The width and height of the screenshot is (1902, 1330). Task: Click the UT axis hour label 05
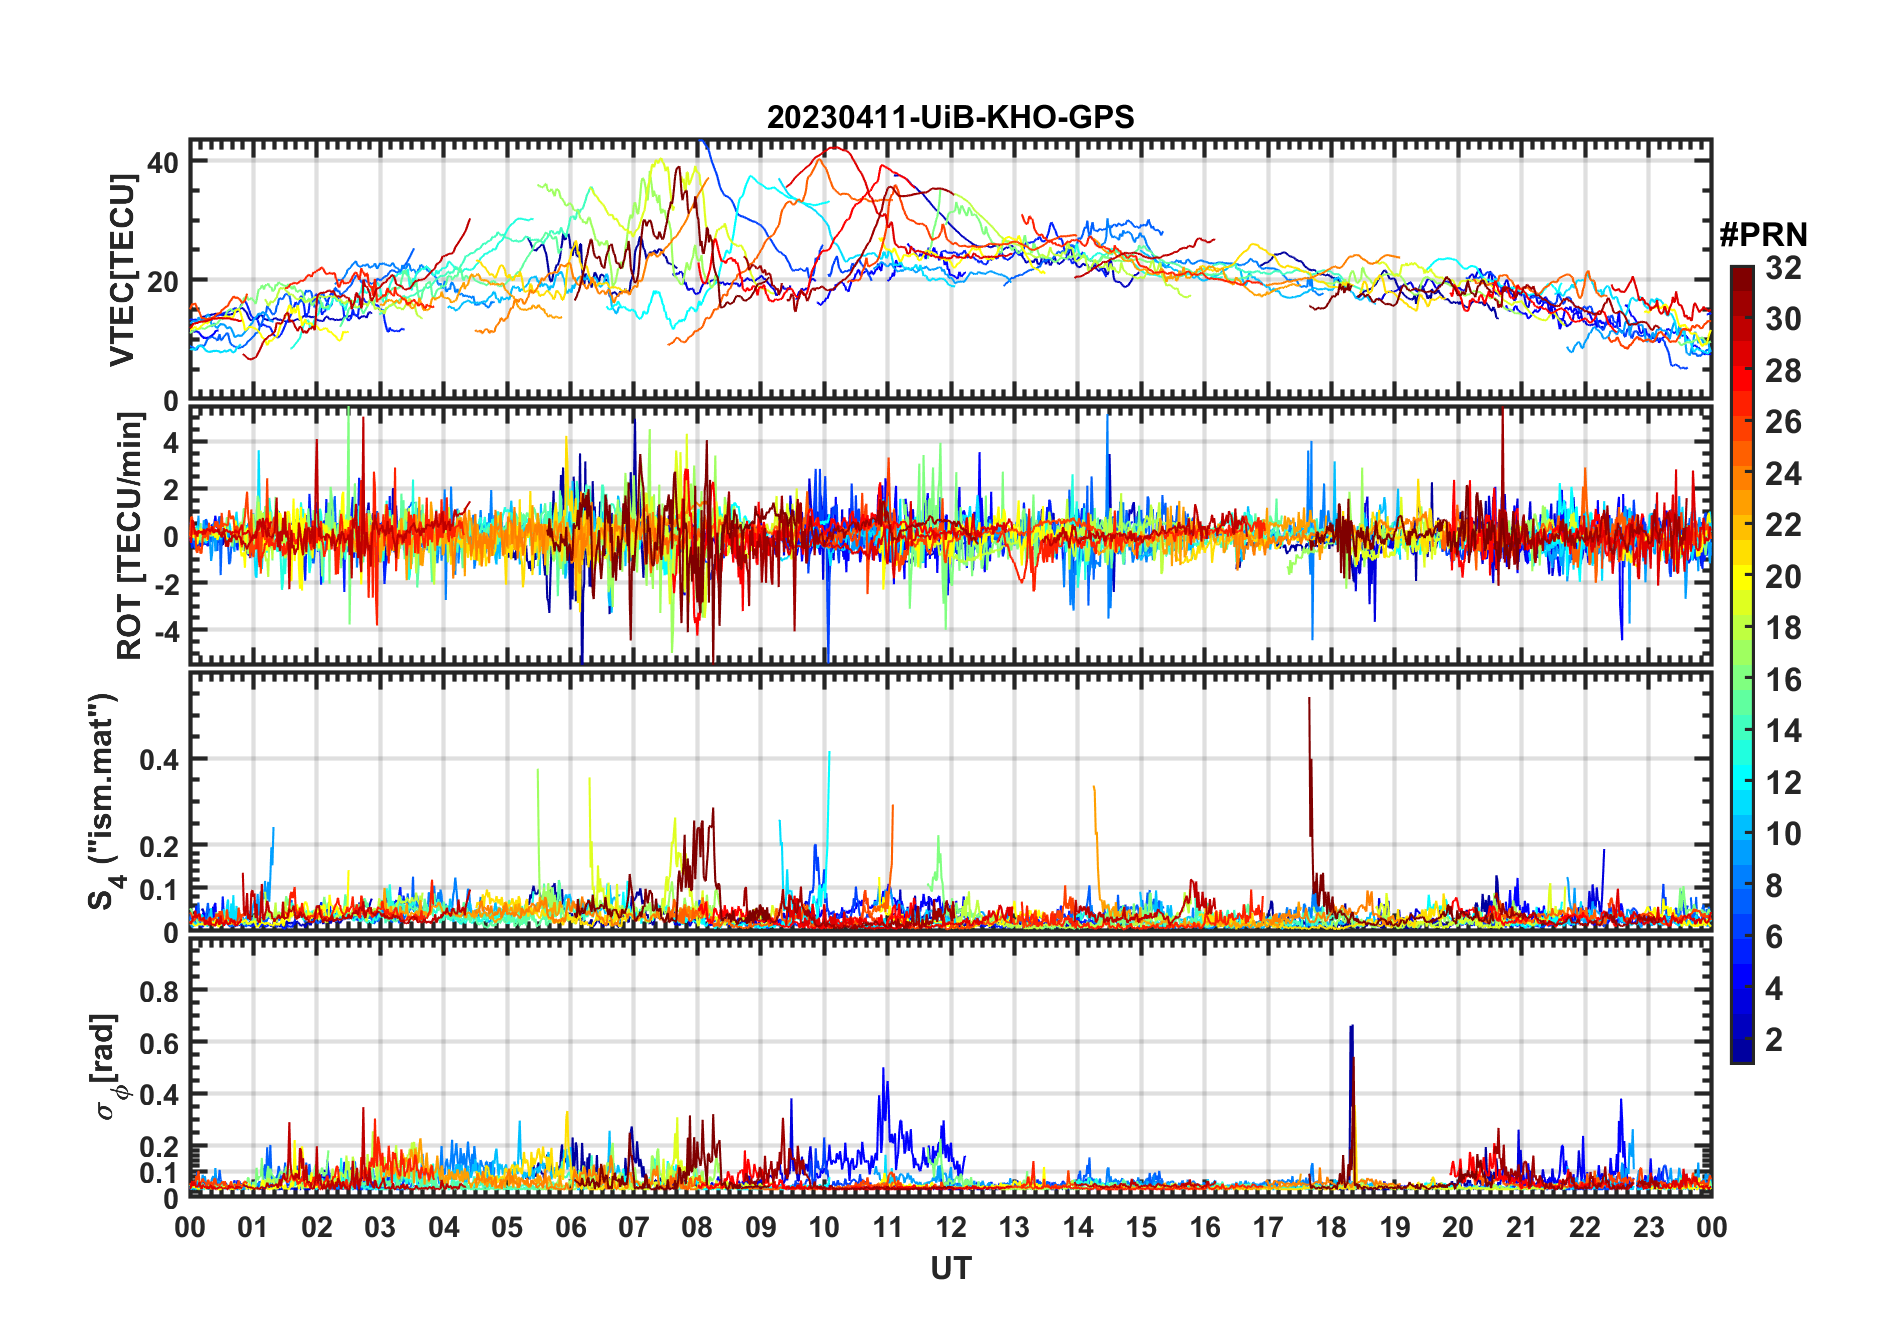[507, 1227]
